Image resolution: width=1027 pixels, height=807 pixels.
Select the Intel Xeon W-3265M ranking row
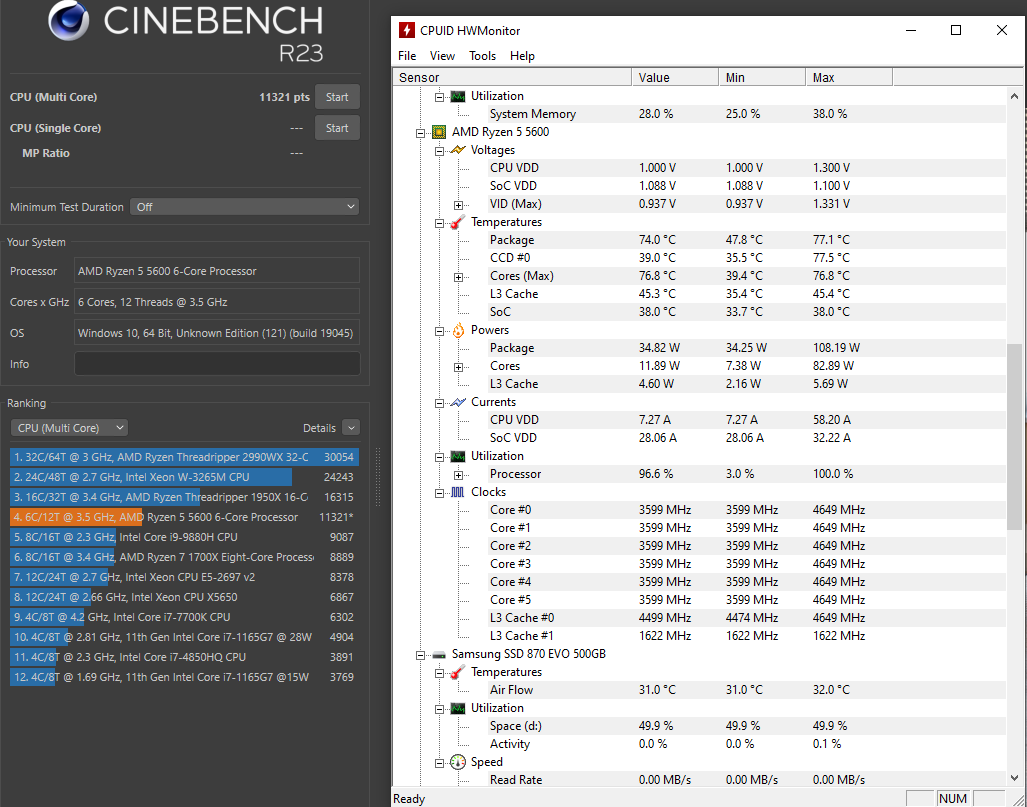point(184,477)
